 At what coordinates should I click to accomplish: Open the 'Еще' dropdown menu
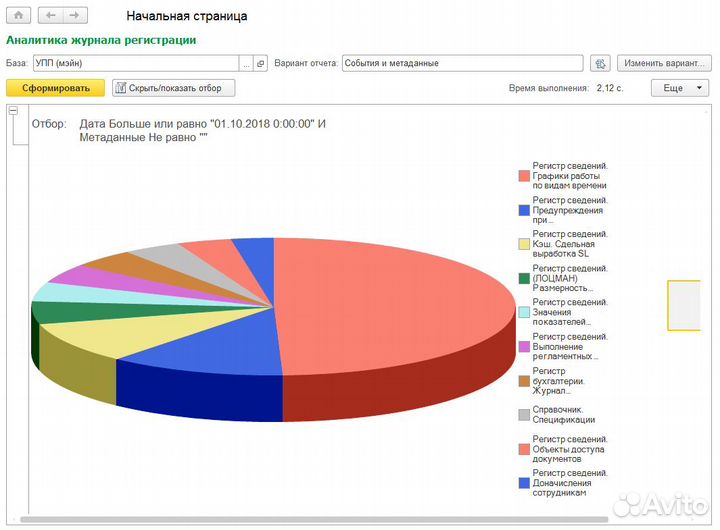click(x=680, y=88)
